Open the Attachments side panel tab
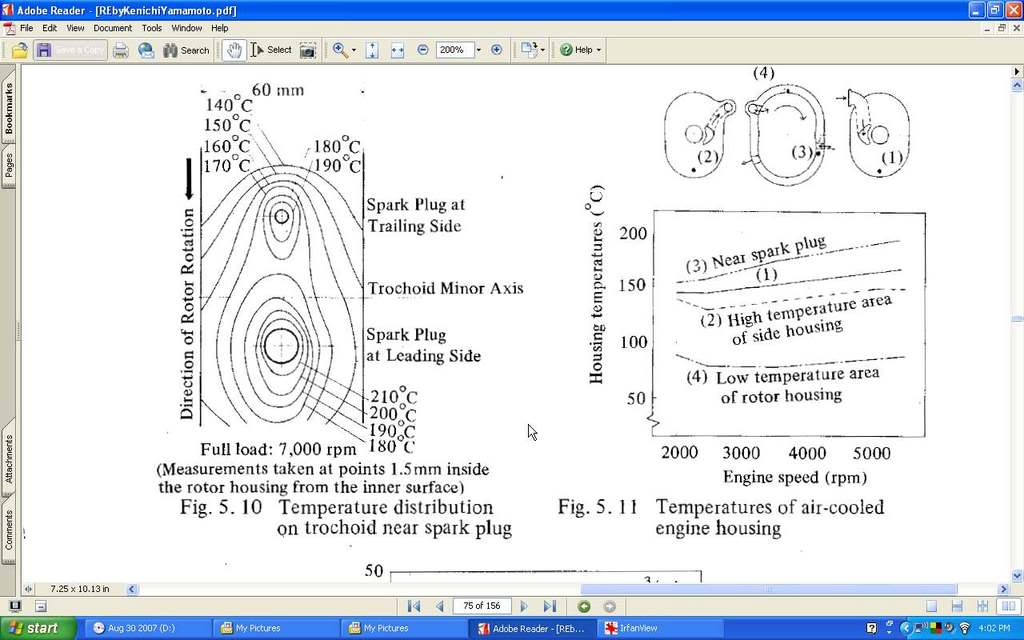Viewport: 1024px width, 640px height. [x=8, y=458]
